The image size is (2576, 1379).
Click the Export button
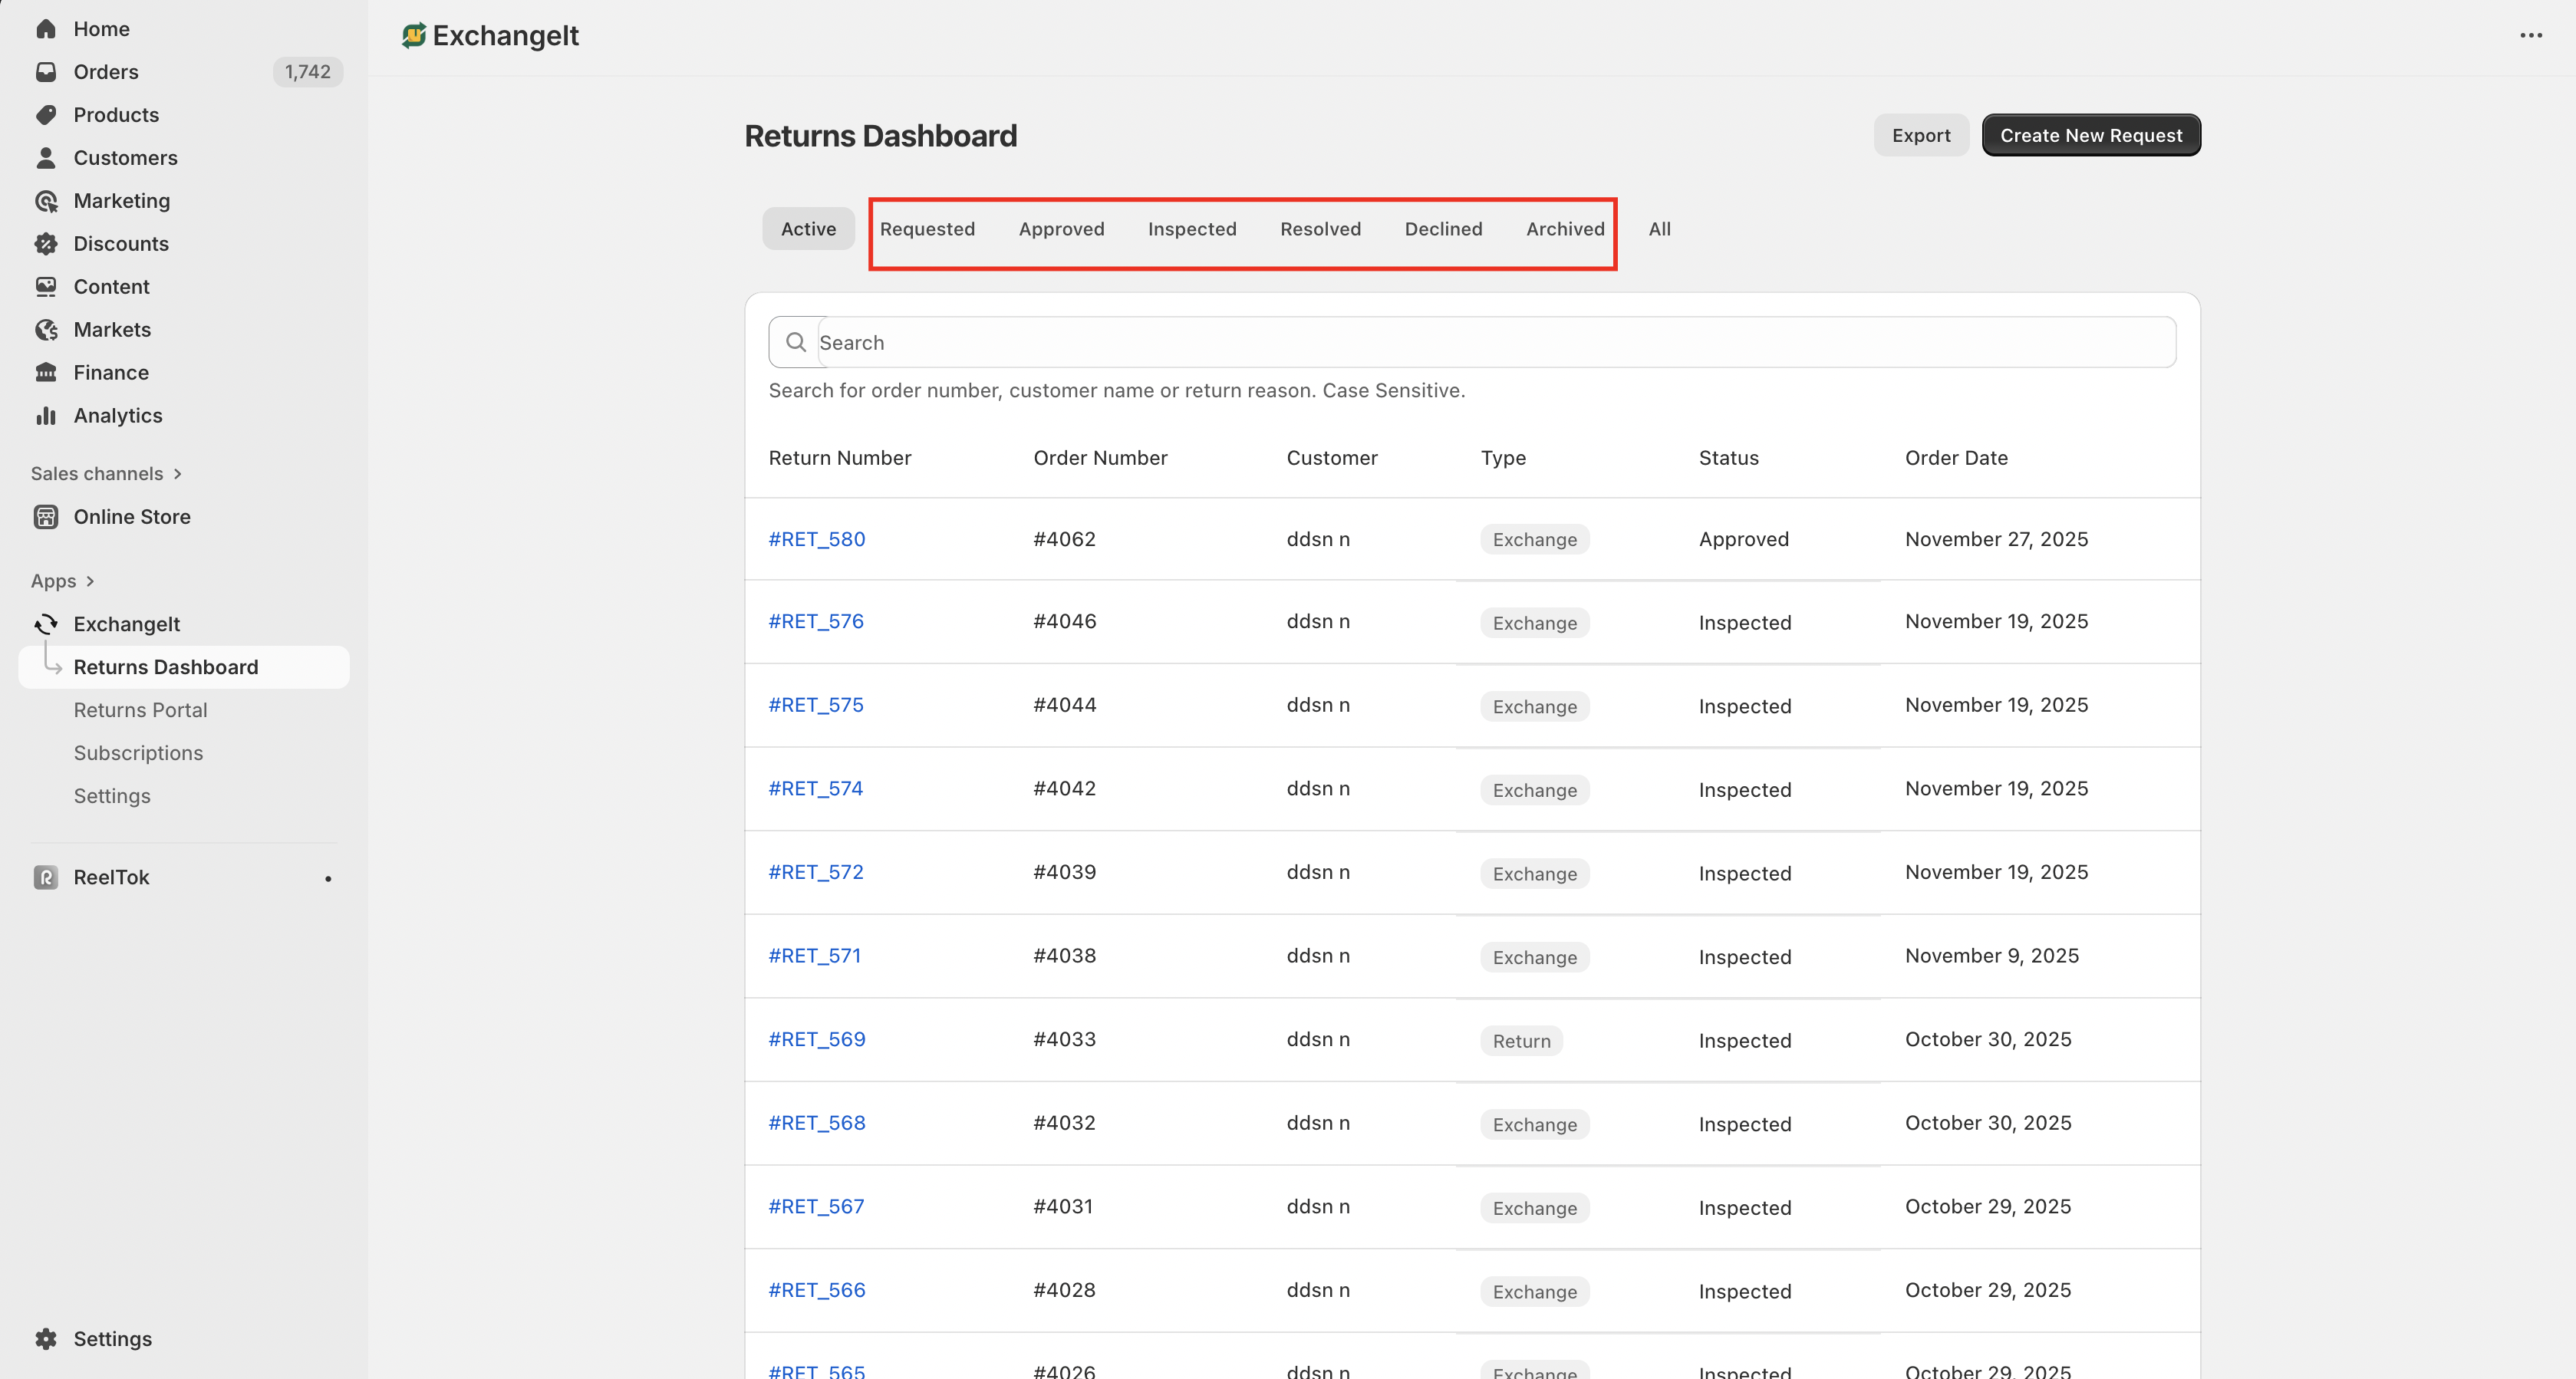[1920, 135]
